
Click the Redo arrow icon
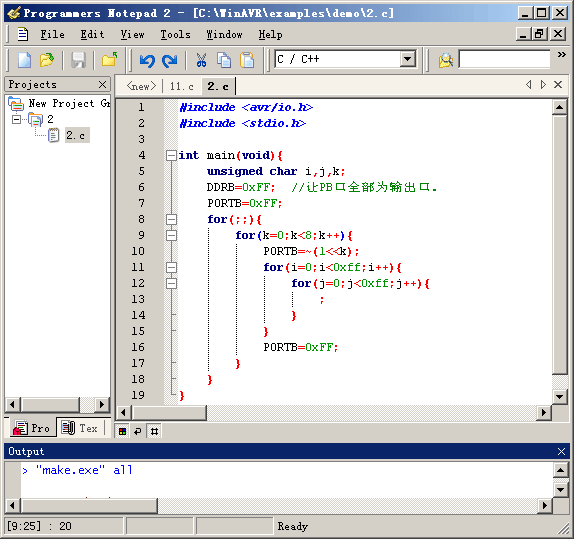[169, 60]
